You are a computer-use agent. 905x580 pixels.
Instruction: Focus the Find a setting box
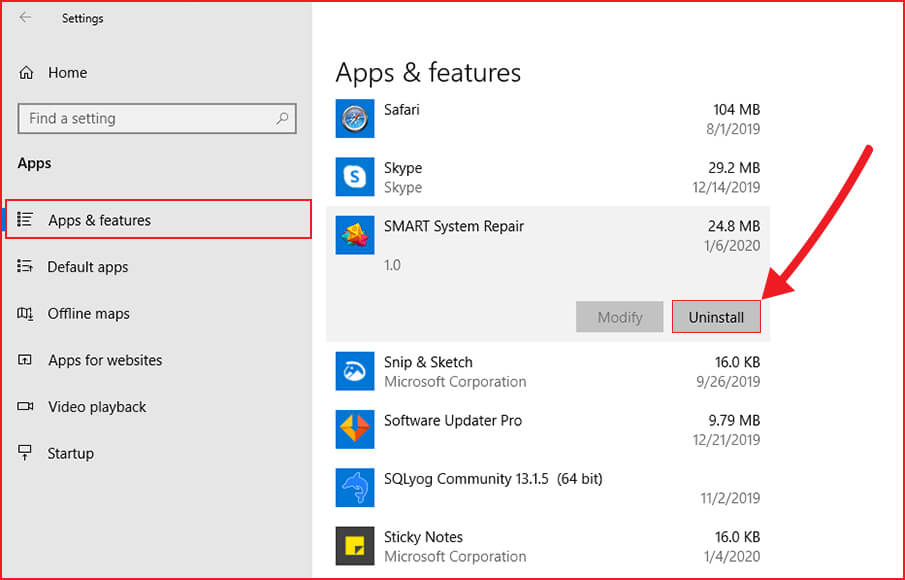point(157,118)
